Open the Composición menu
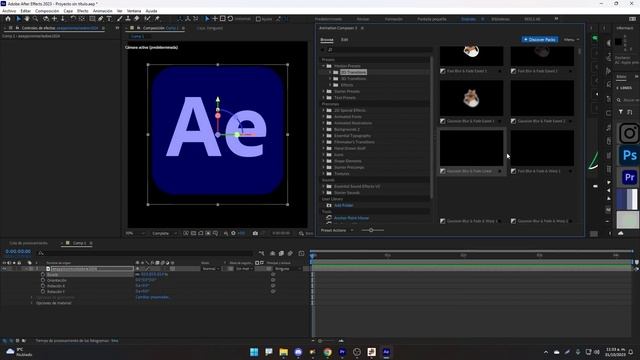This screenshot has width=640, height=360. click(47, 11)
